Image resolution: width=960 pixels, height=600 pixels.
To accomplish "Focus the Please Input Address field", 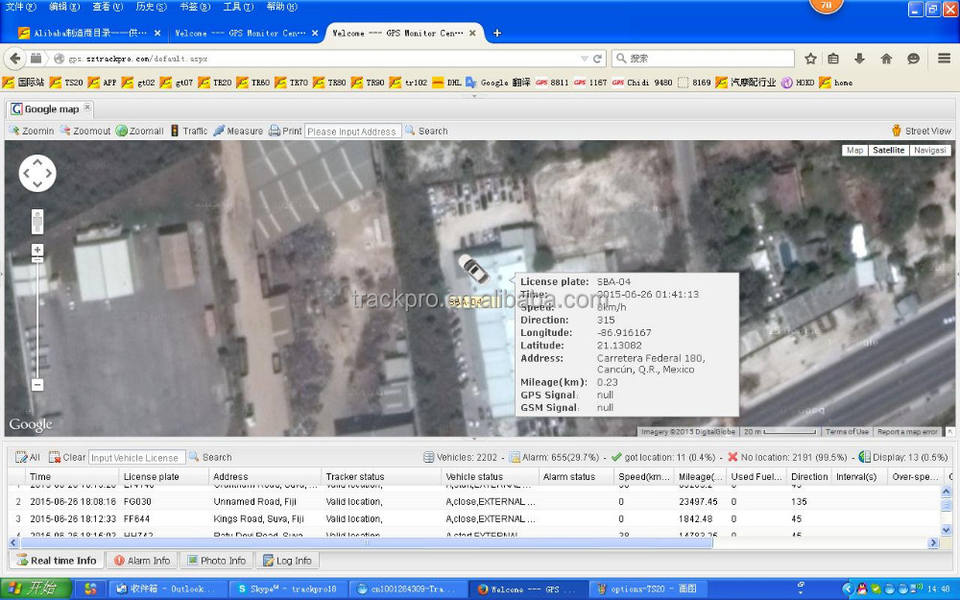I will click(352, 131).
